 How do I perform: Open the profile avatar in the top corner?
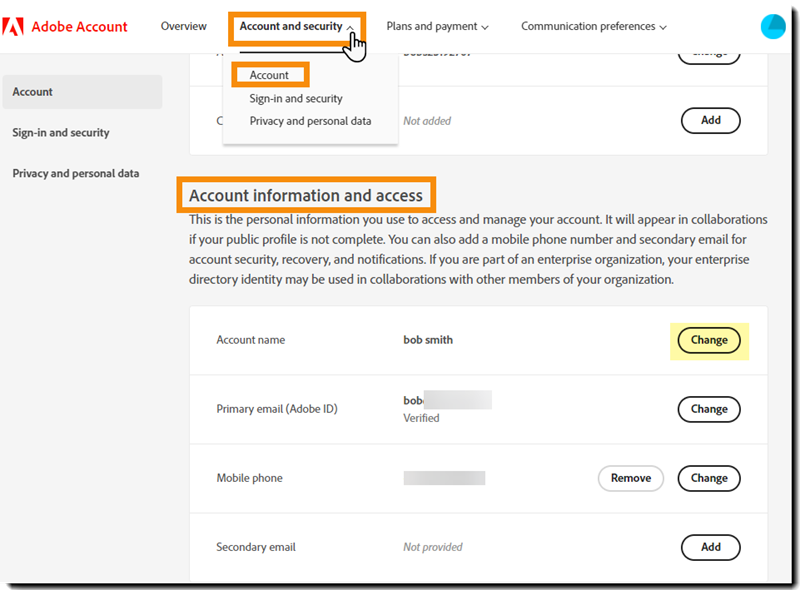(773, 26)
